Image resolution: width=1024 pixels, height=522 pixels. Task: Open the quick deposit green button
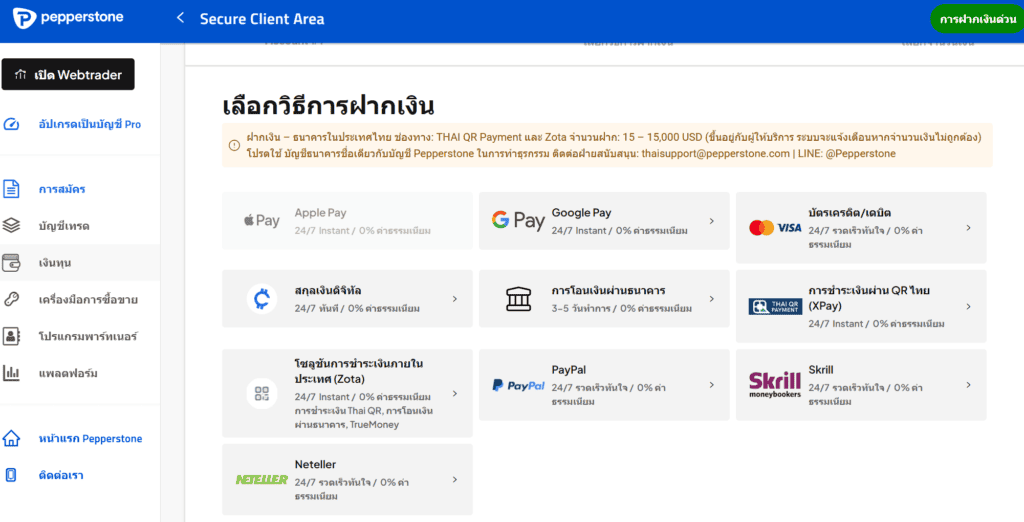point(977,20)
